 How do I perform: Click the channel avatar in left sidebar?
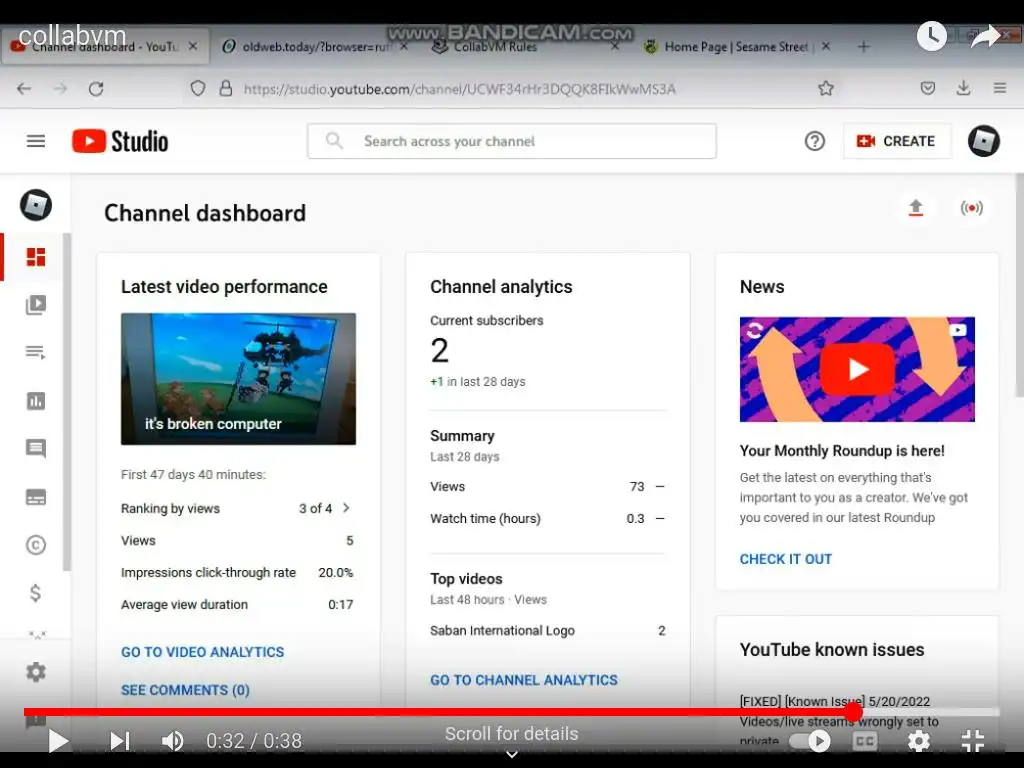point(36,205)
